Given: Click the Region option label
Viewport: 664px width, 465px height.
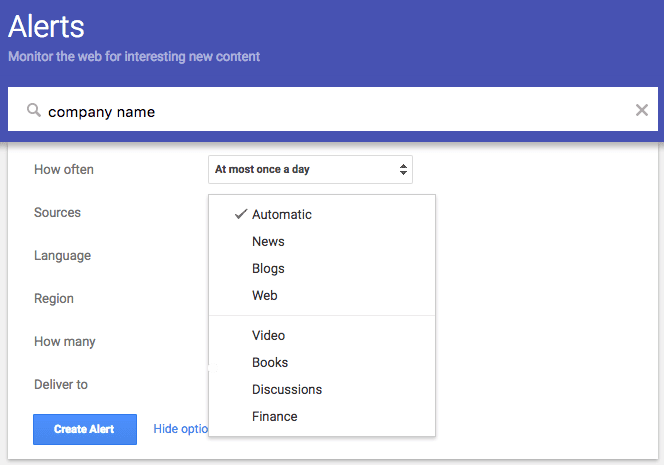Looking at the screenshot, I should [x=54, y=298].
